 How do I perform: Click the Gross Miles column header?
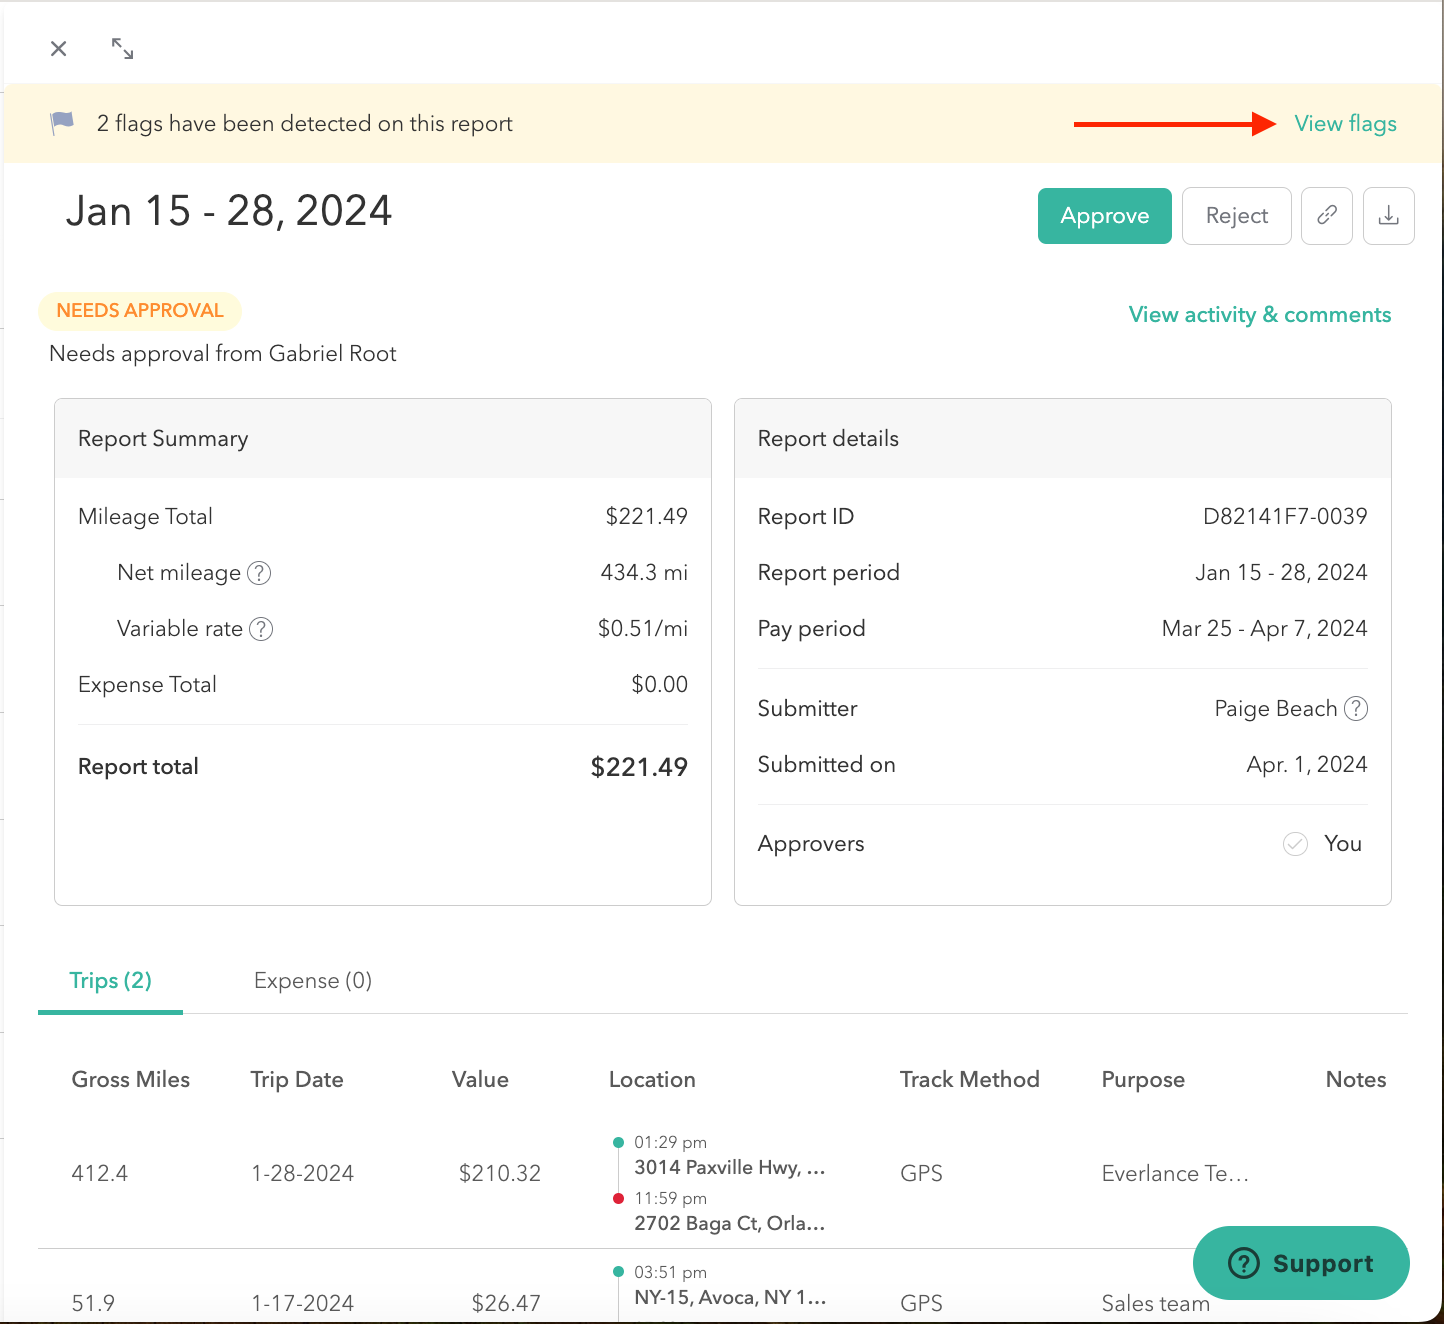pos(130,1080)
